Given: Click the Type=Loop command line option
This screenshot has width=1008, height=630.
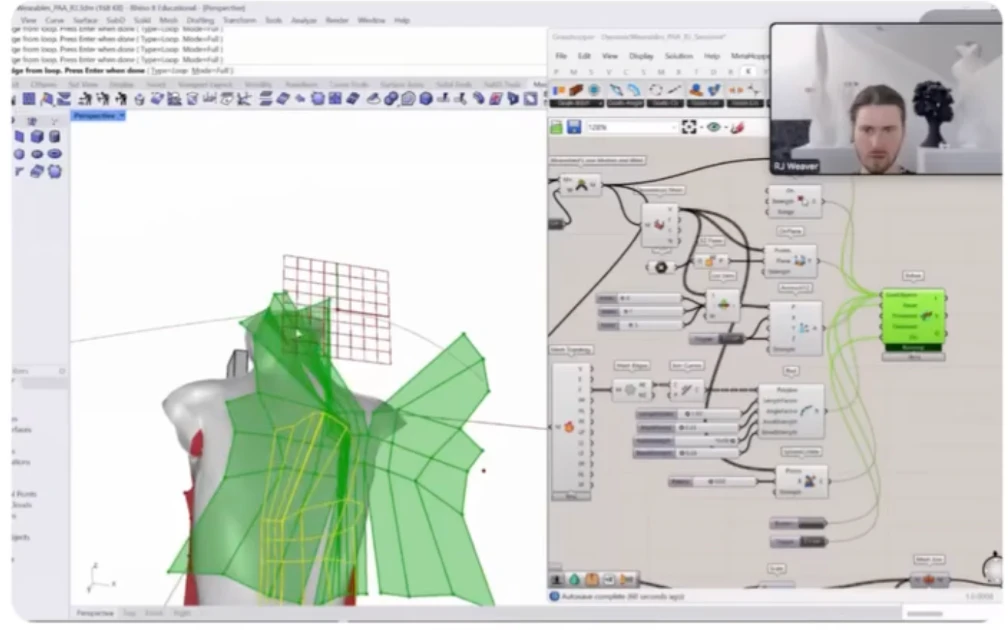Looking at the screenshot, I should click(170, 71).
